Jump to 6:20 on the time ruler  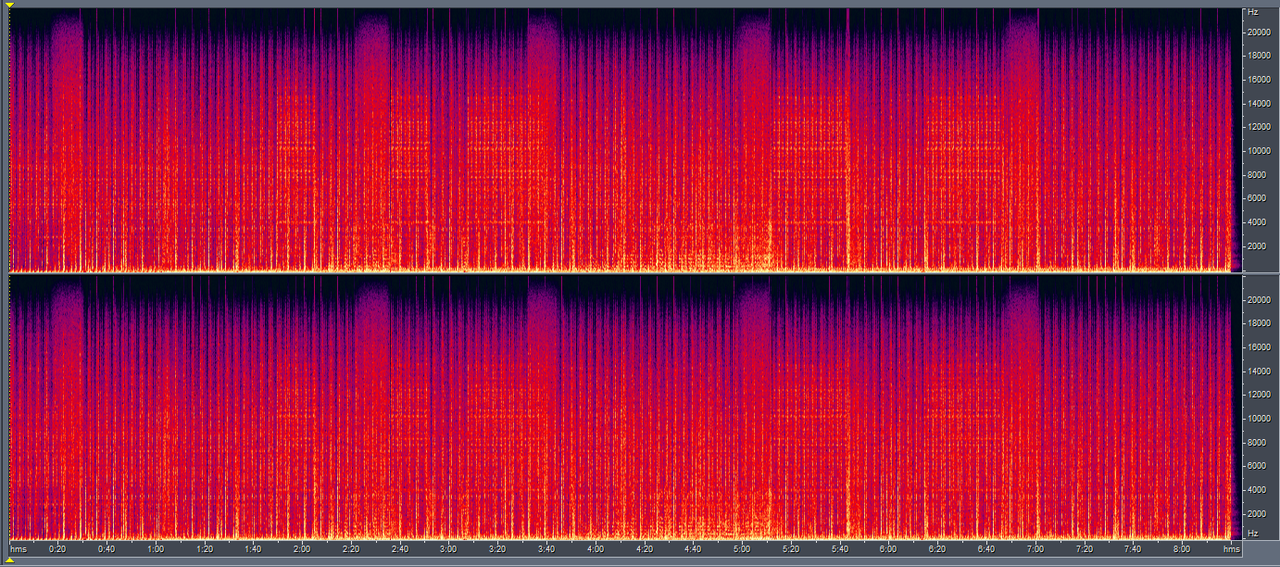[937, 549]
